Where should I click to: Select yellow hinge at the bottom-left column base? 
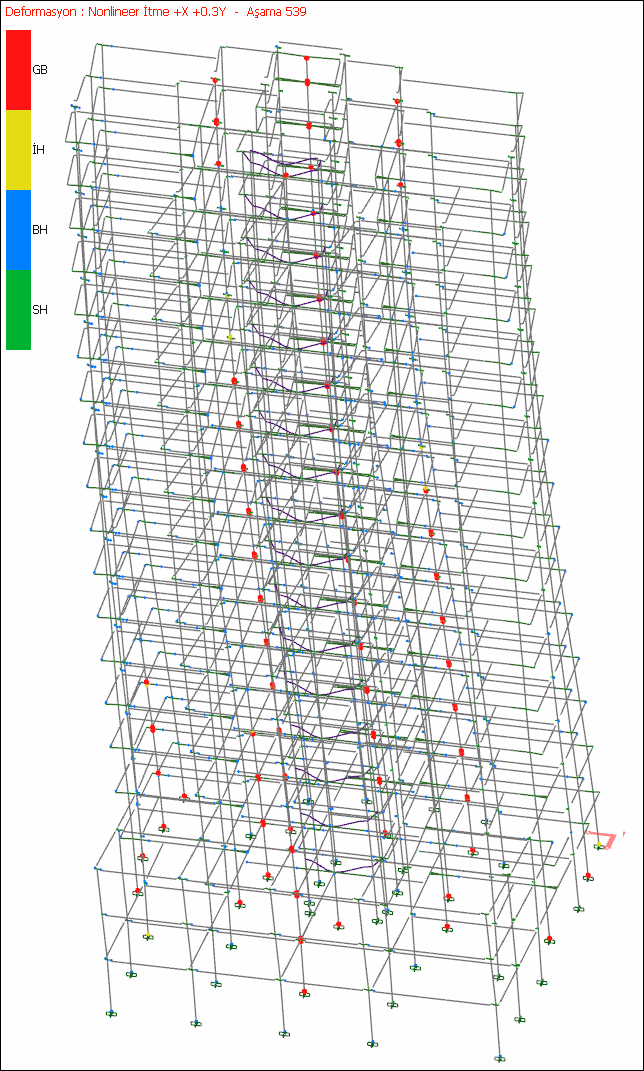click(x=148, y=936)
